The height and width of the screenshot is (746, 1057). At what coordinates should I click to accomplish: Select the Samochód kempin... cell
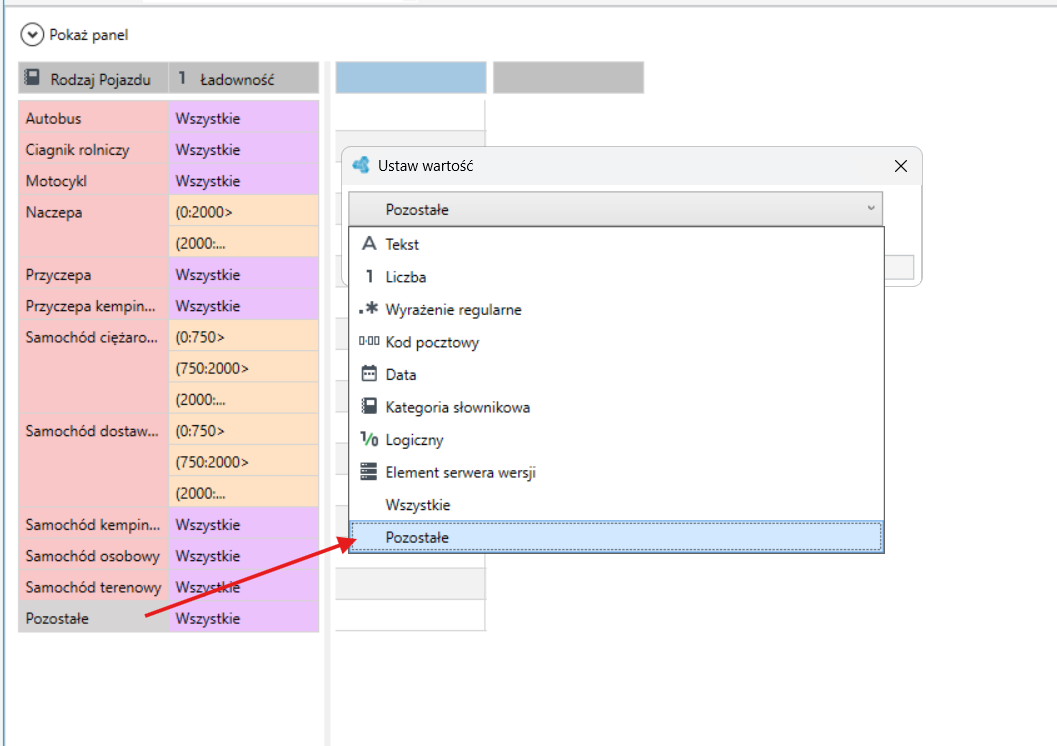tap(93, 524)
